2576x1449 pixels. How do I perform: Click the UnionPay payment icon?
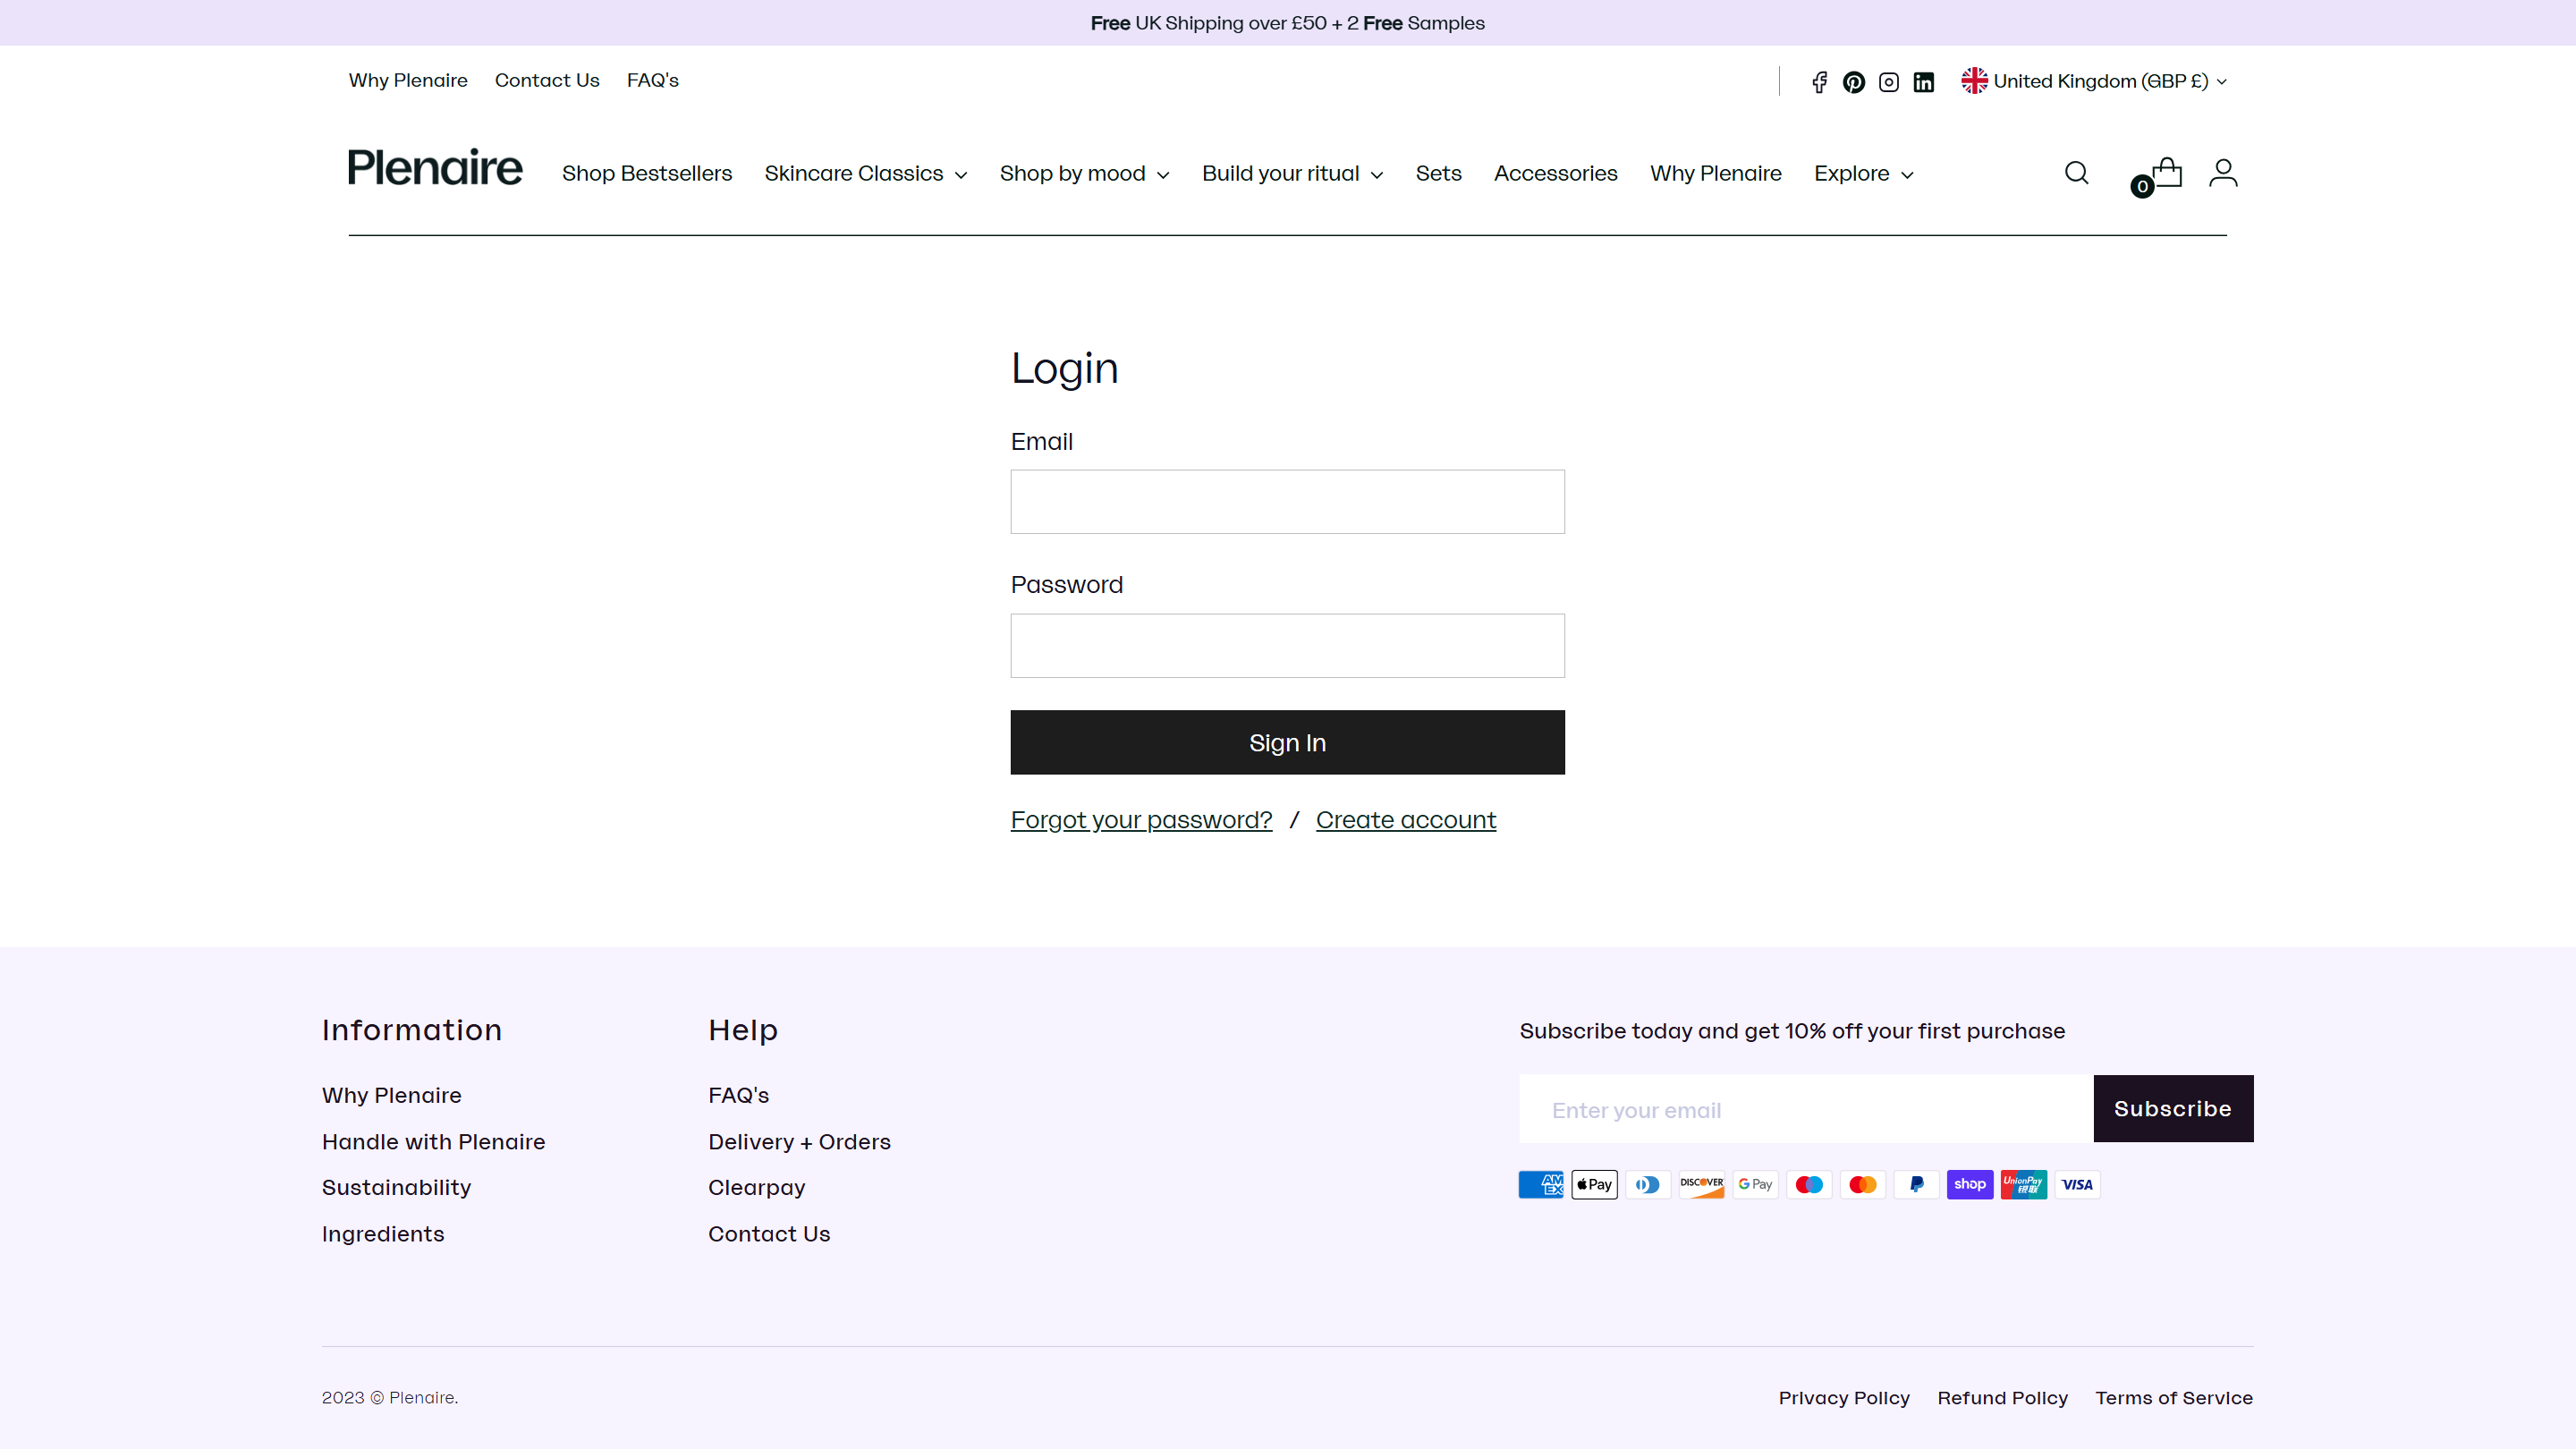(2024, 1184)
